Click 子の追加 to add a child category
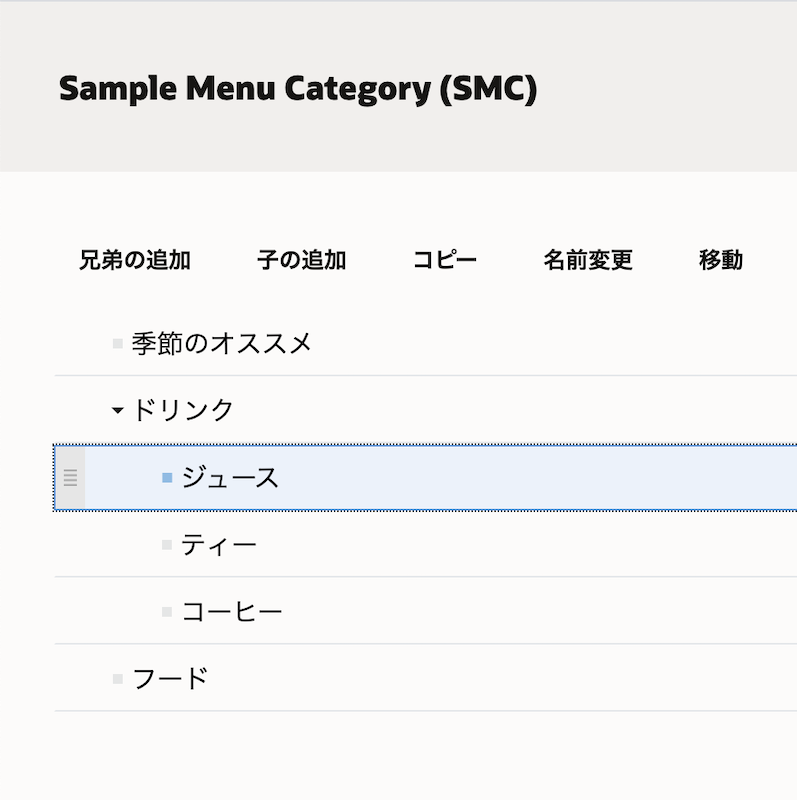This screenshot has width=797, height=800. coord(301,260)
